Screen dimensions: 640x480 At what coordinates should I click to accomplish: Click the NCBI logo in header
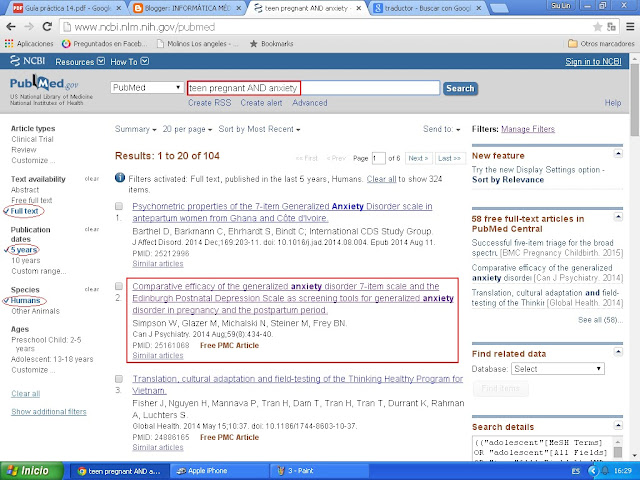tap(28, 61)
